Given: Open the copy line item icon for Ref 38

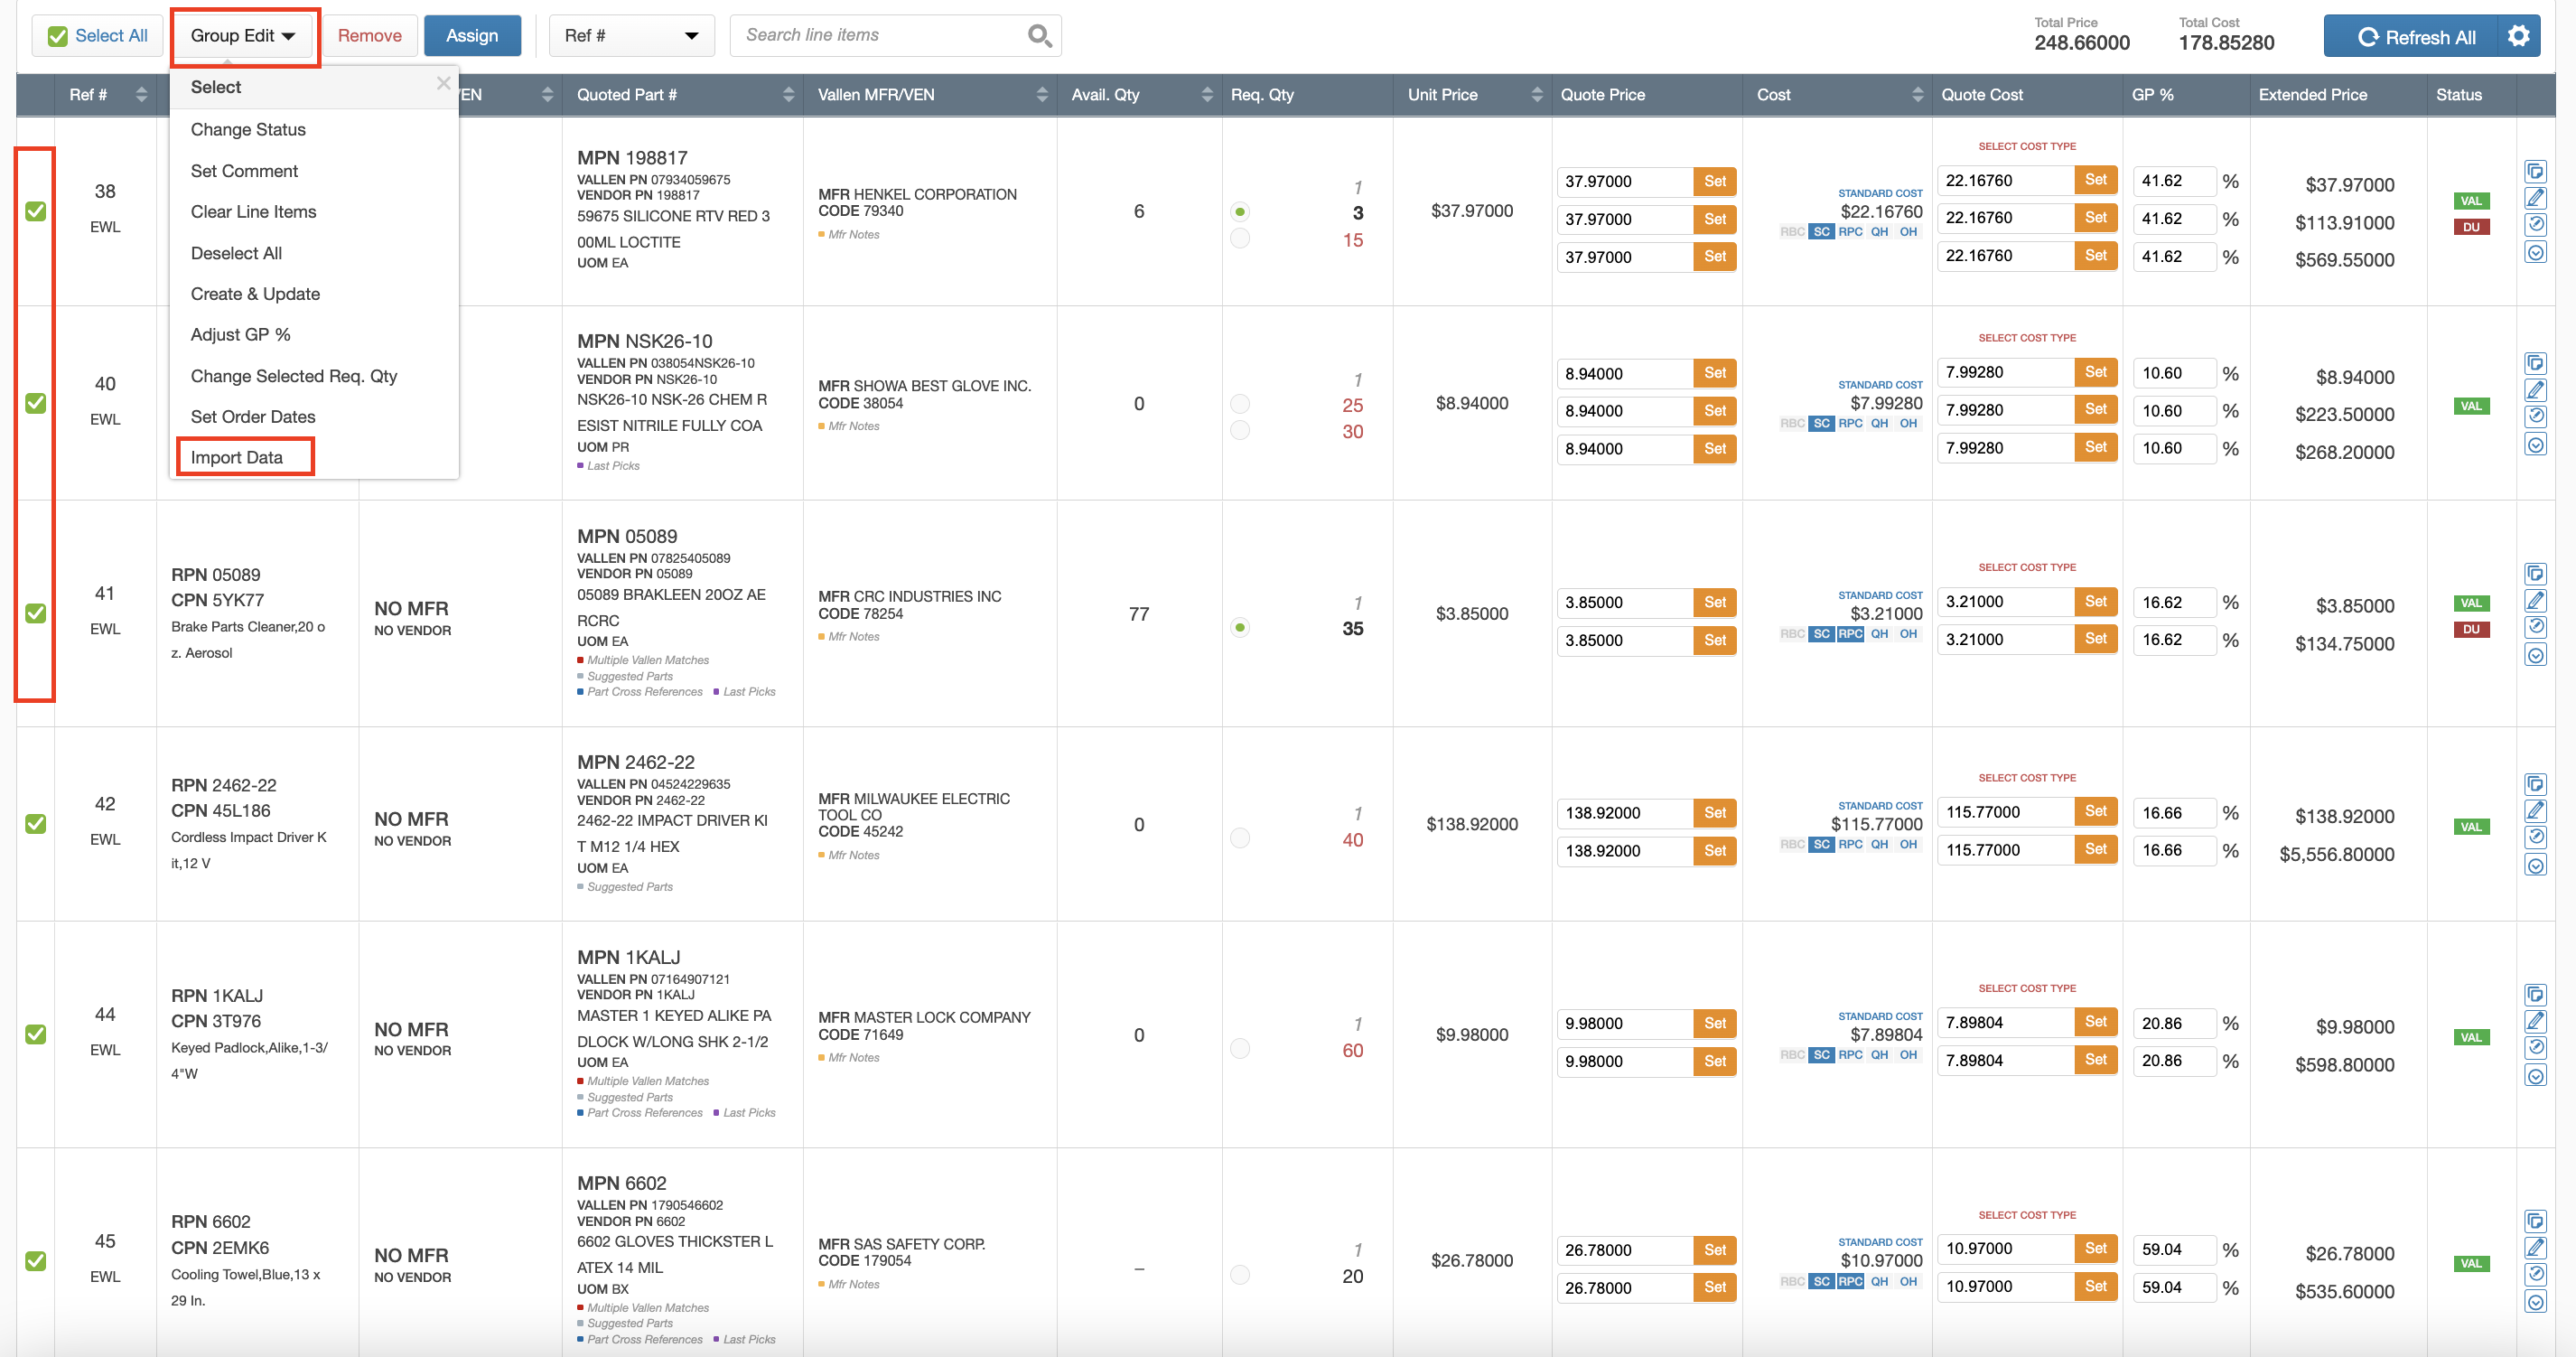Looking at the screenshot, I should pos(2537,171).
